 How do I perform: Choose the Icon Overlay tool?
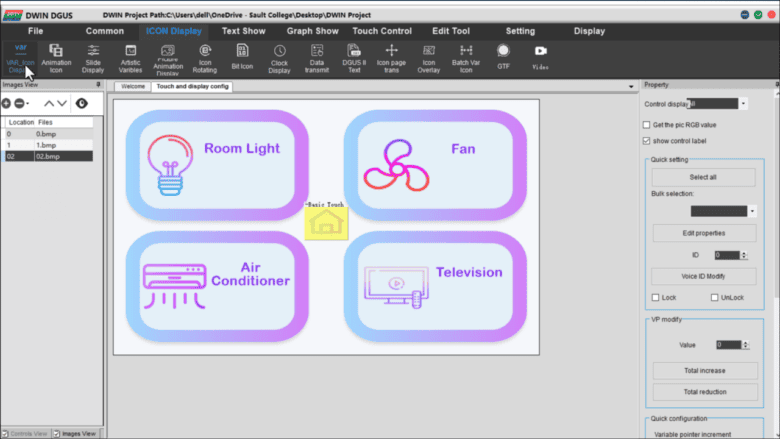pyautogui.click(x=428, y=58)
